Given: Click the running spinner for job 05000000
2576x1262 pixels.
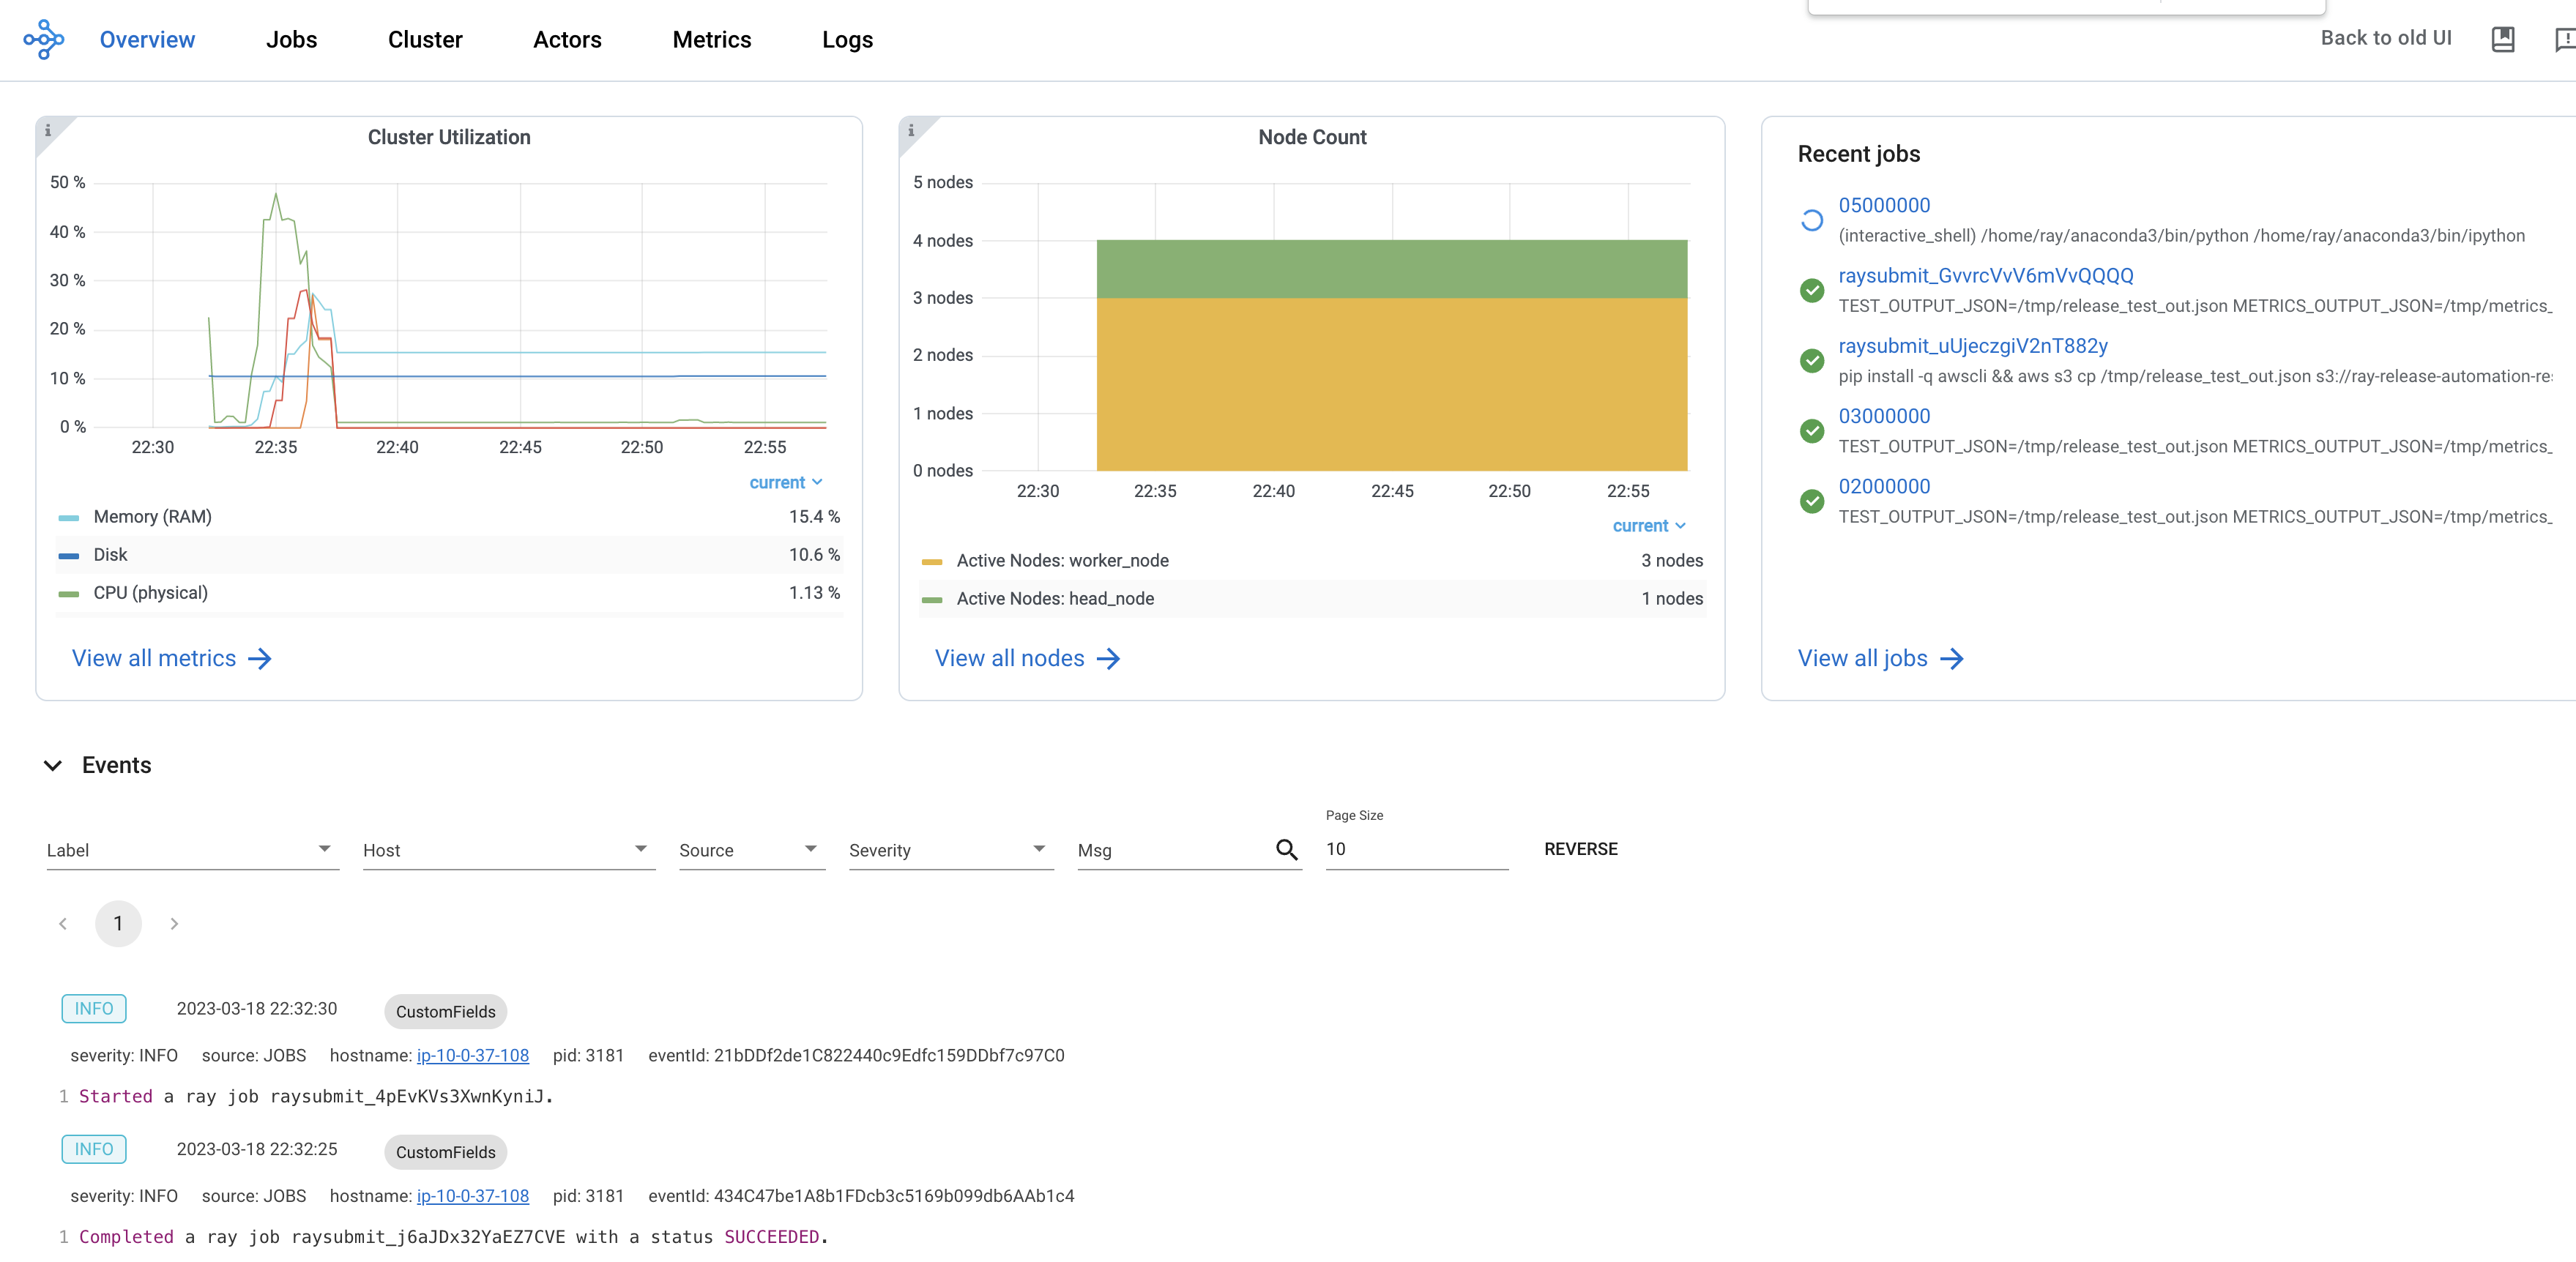Looking at the screenshot, I should [x=1811, y=220].
